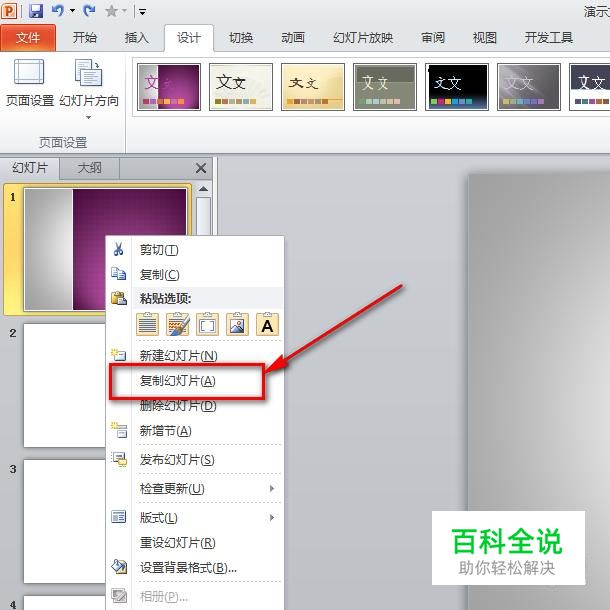Click the Undo arrow icon

(58, 11)
